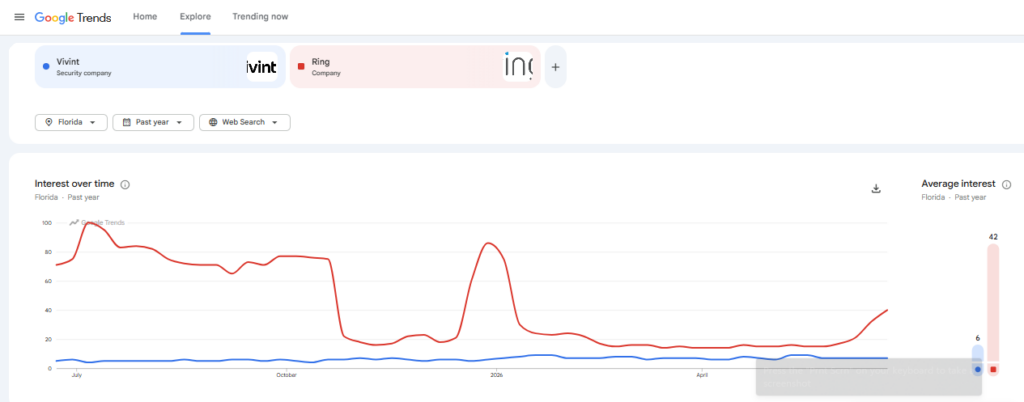Click the Google Trends logo

click(73, 18)
